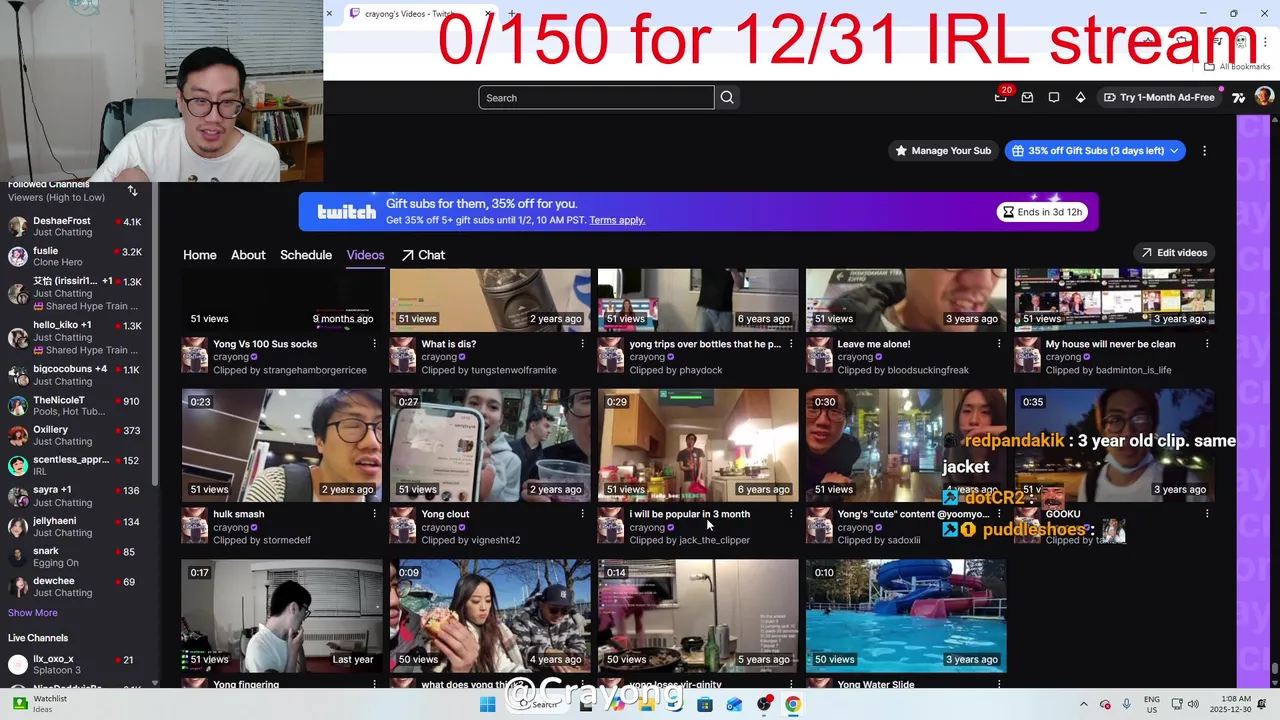Click the Get Bits diamond icon

(1080, 97)
